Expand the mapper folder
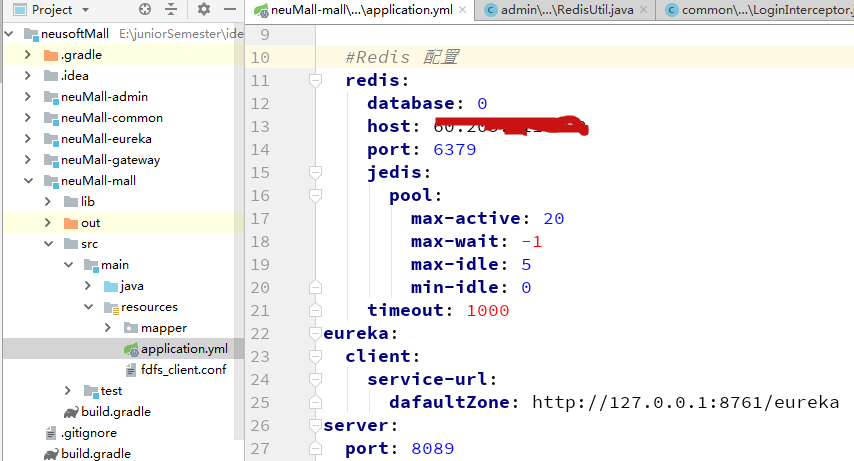The height and width of the screenshot is (461, 854). [x=108, y=327]
